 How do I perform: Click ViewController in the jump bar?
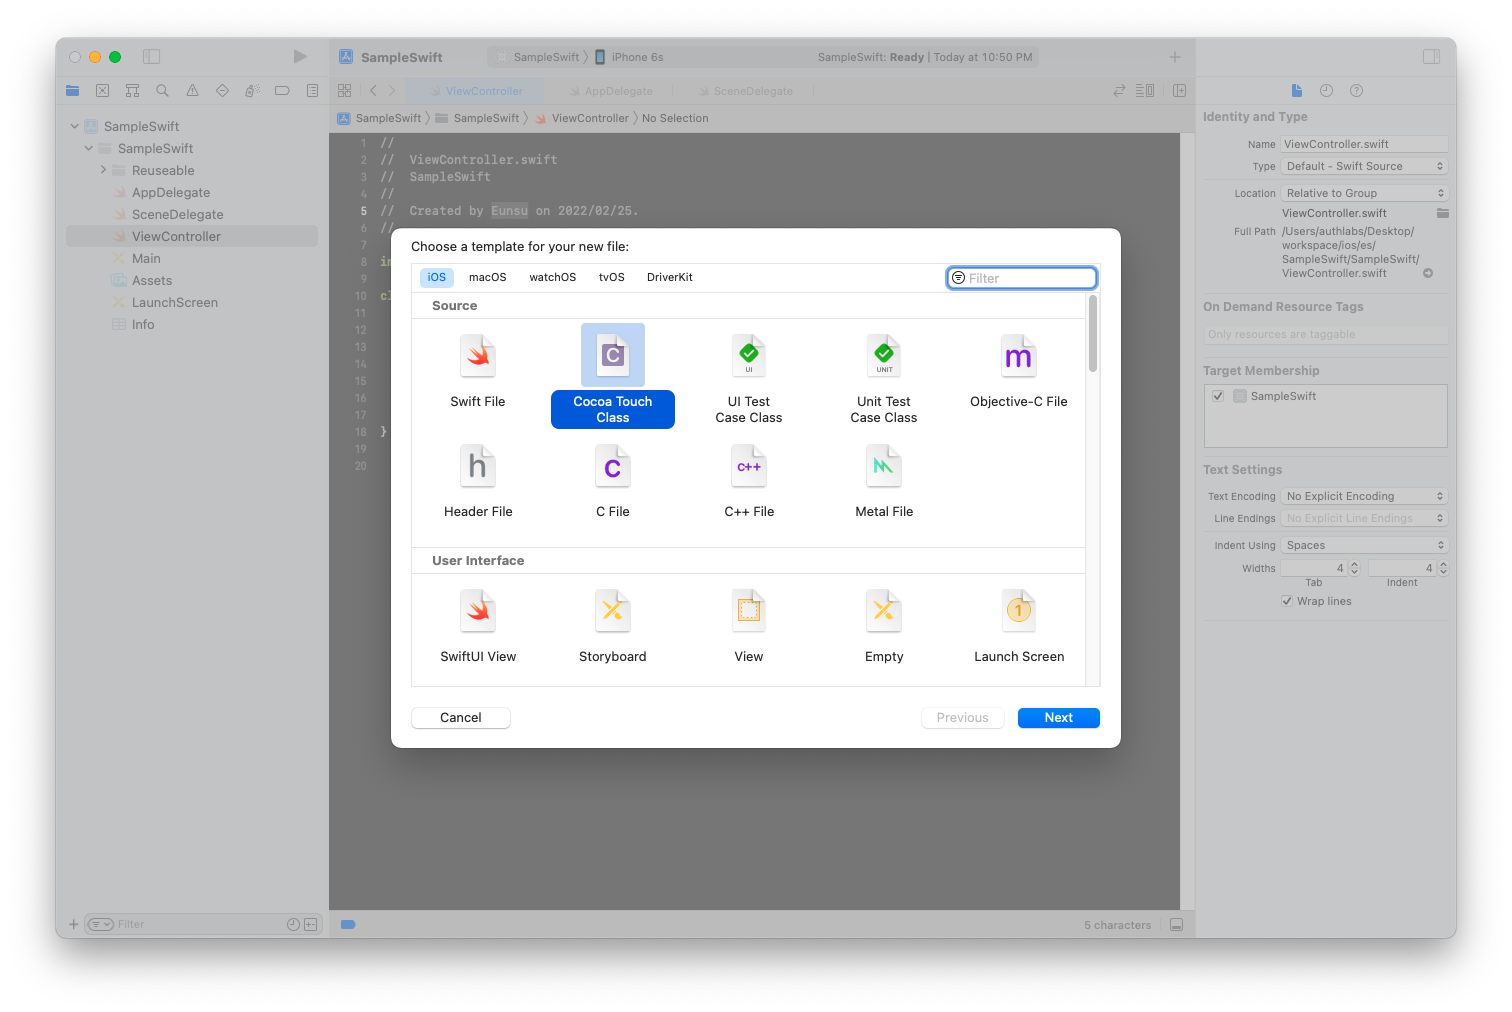pos(582,118)
